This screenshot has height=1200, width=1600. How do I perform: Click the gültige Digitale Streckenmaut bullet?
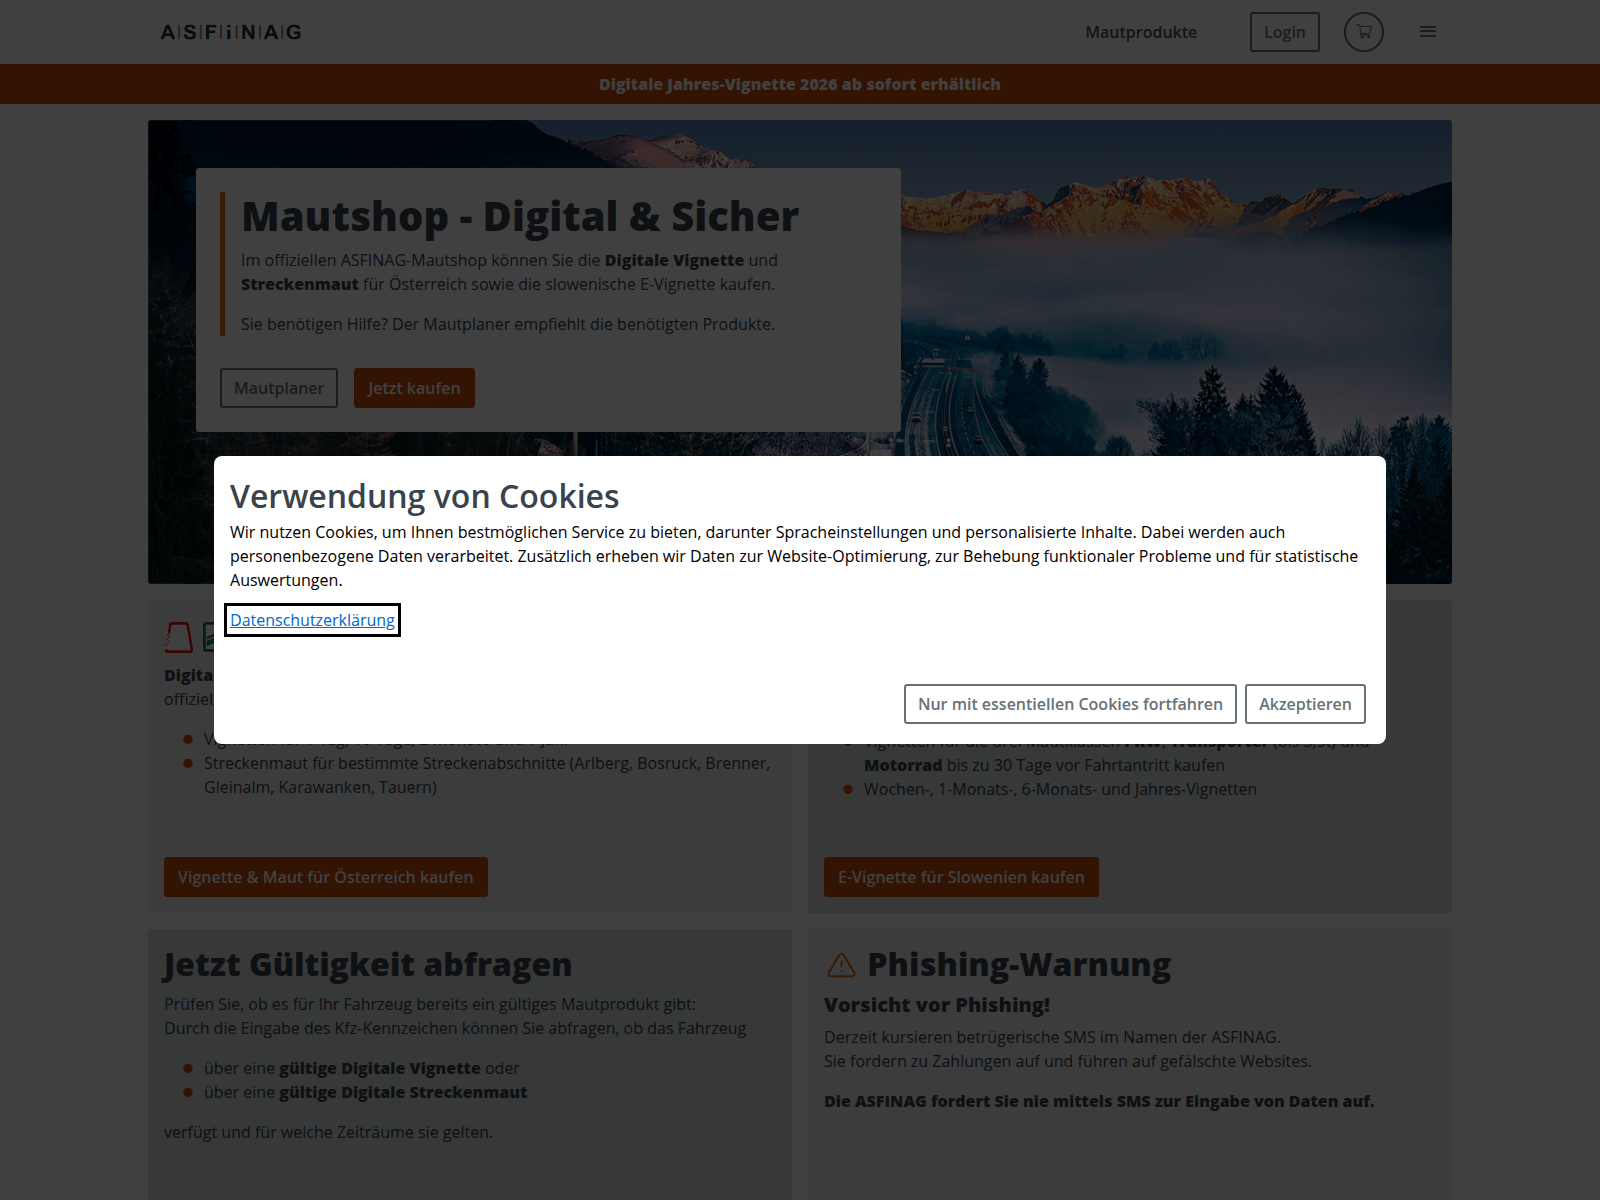tap(365, 1092)
